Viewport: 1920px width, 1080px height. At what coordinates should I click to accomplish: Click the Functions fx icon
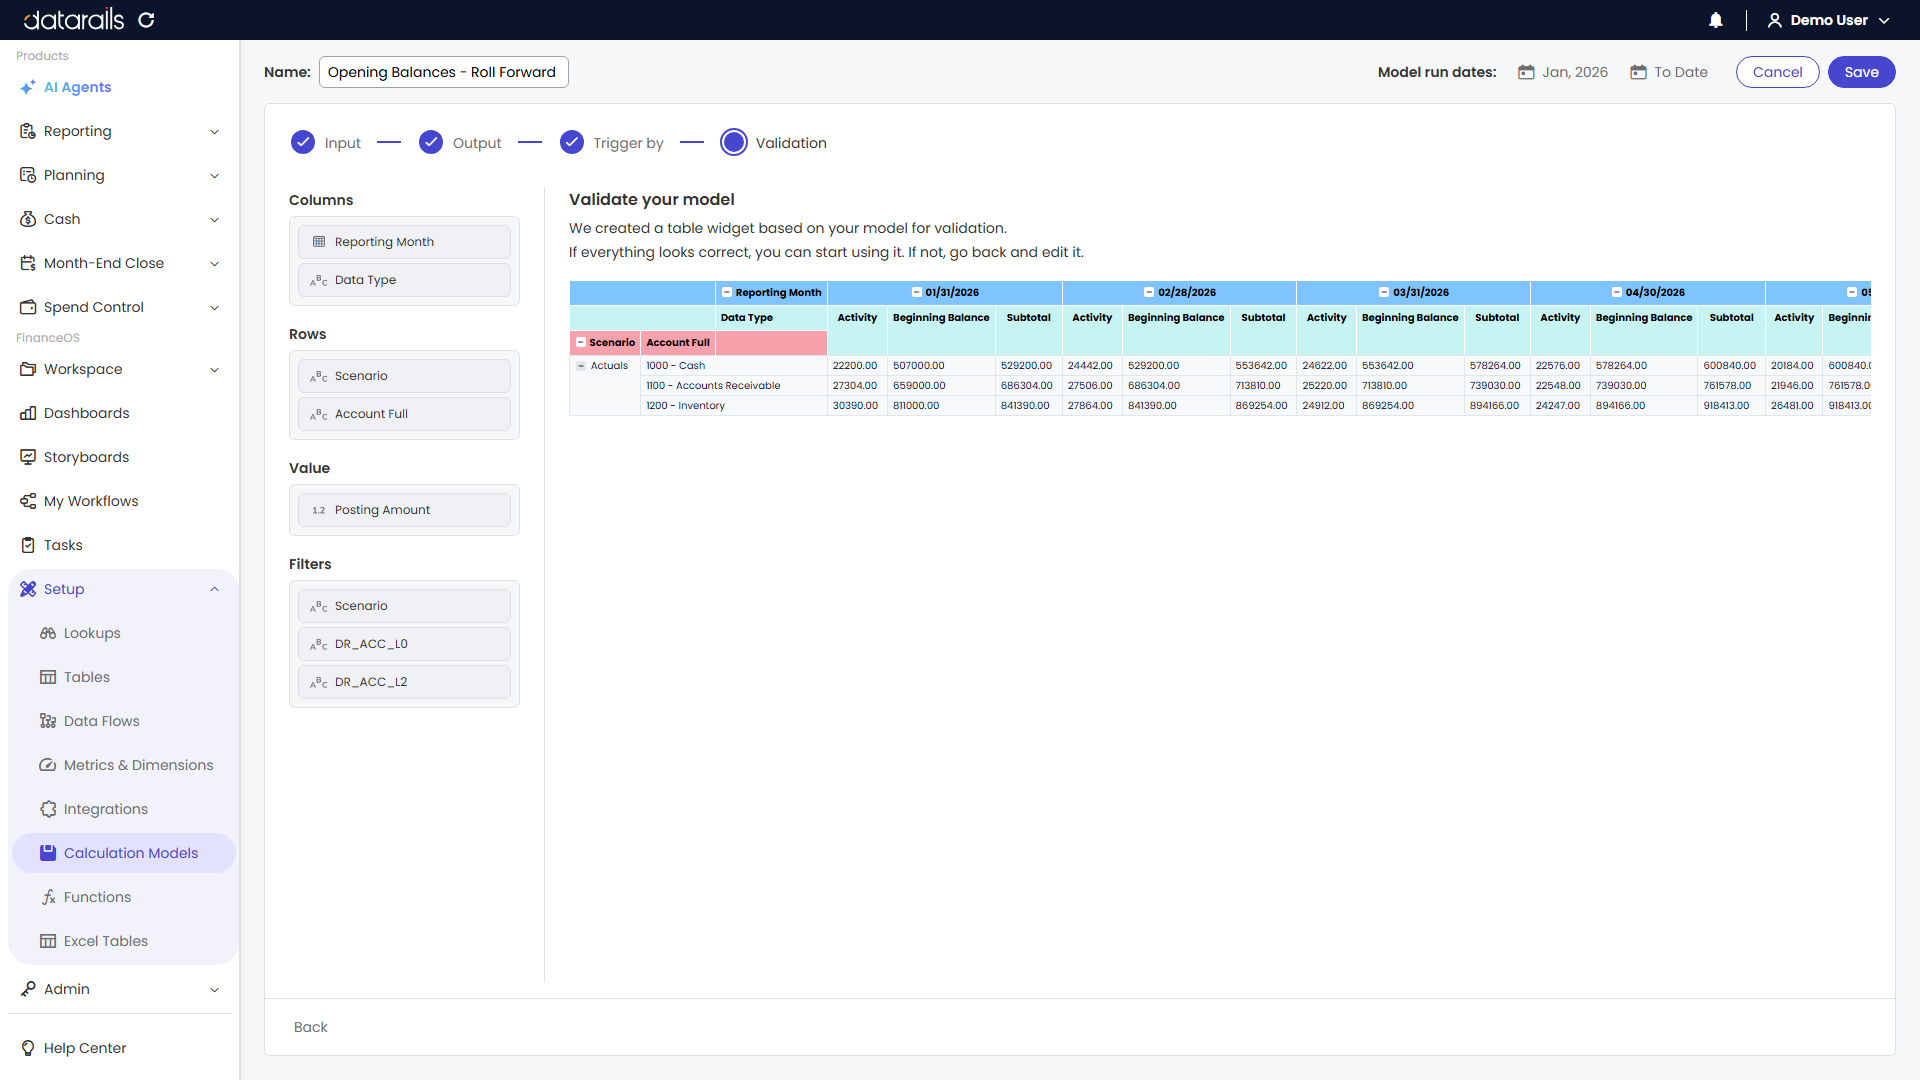click(x=48, y=897)
